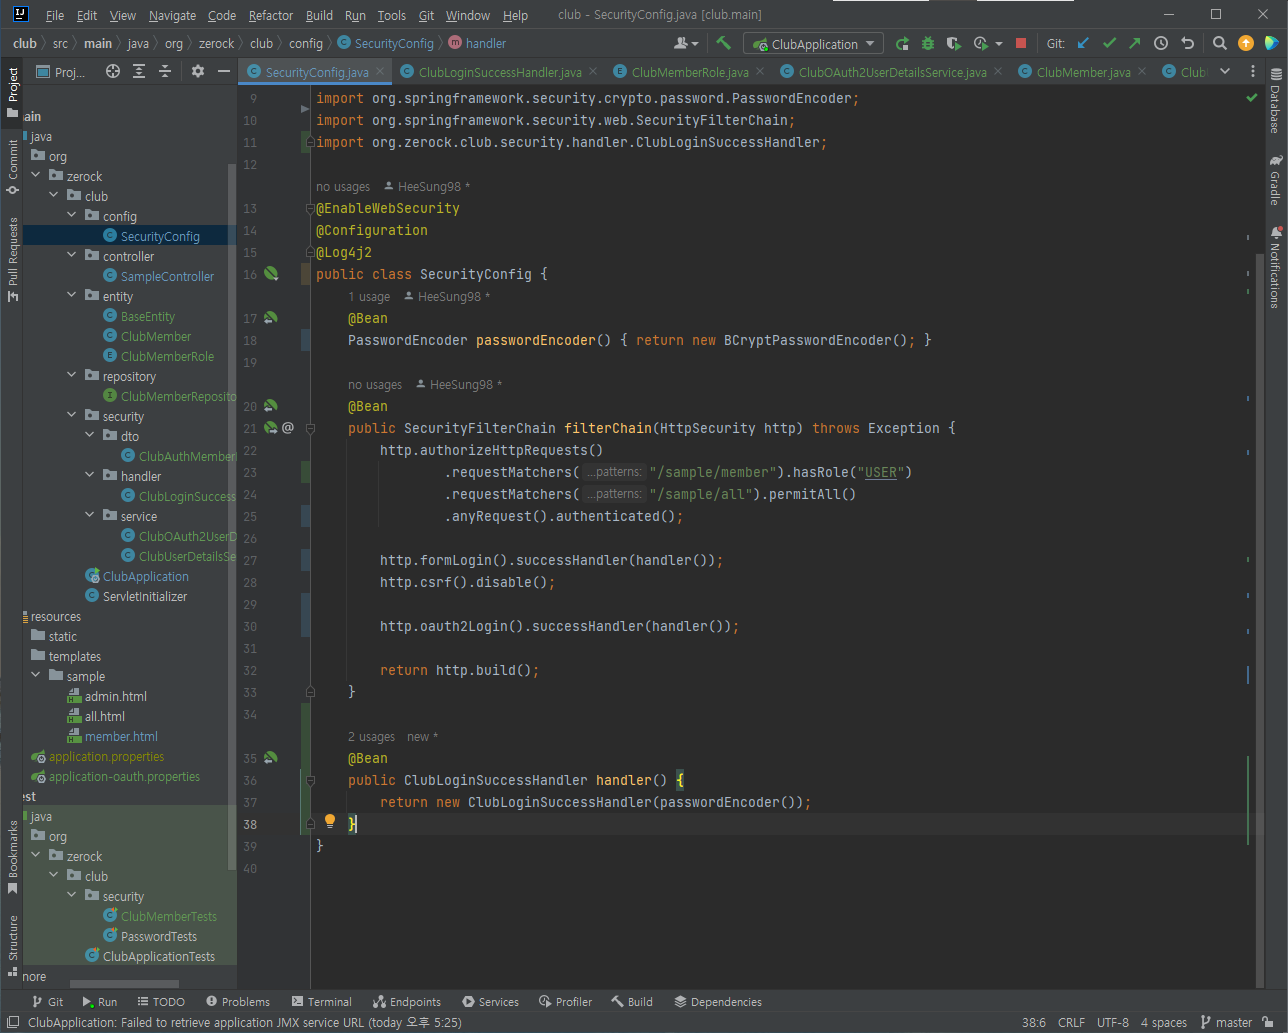Open the Profiler run options dropdown arrow

pyautogui.click(x=999, y=44)
